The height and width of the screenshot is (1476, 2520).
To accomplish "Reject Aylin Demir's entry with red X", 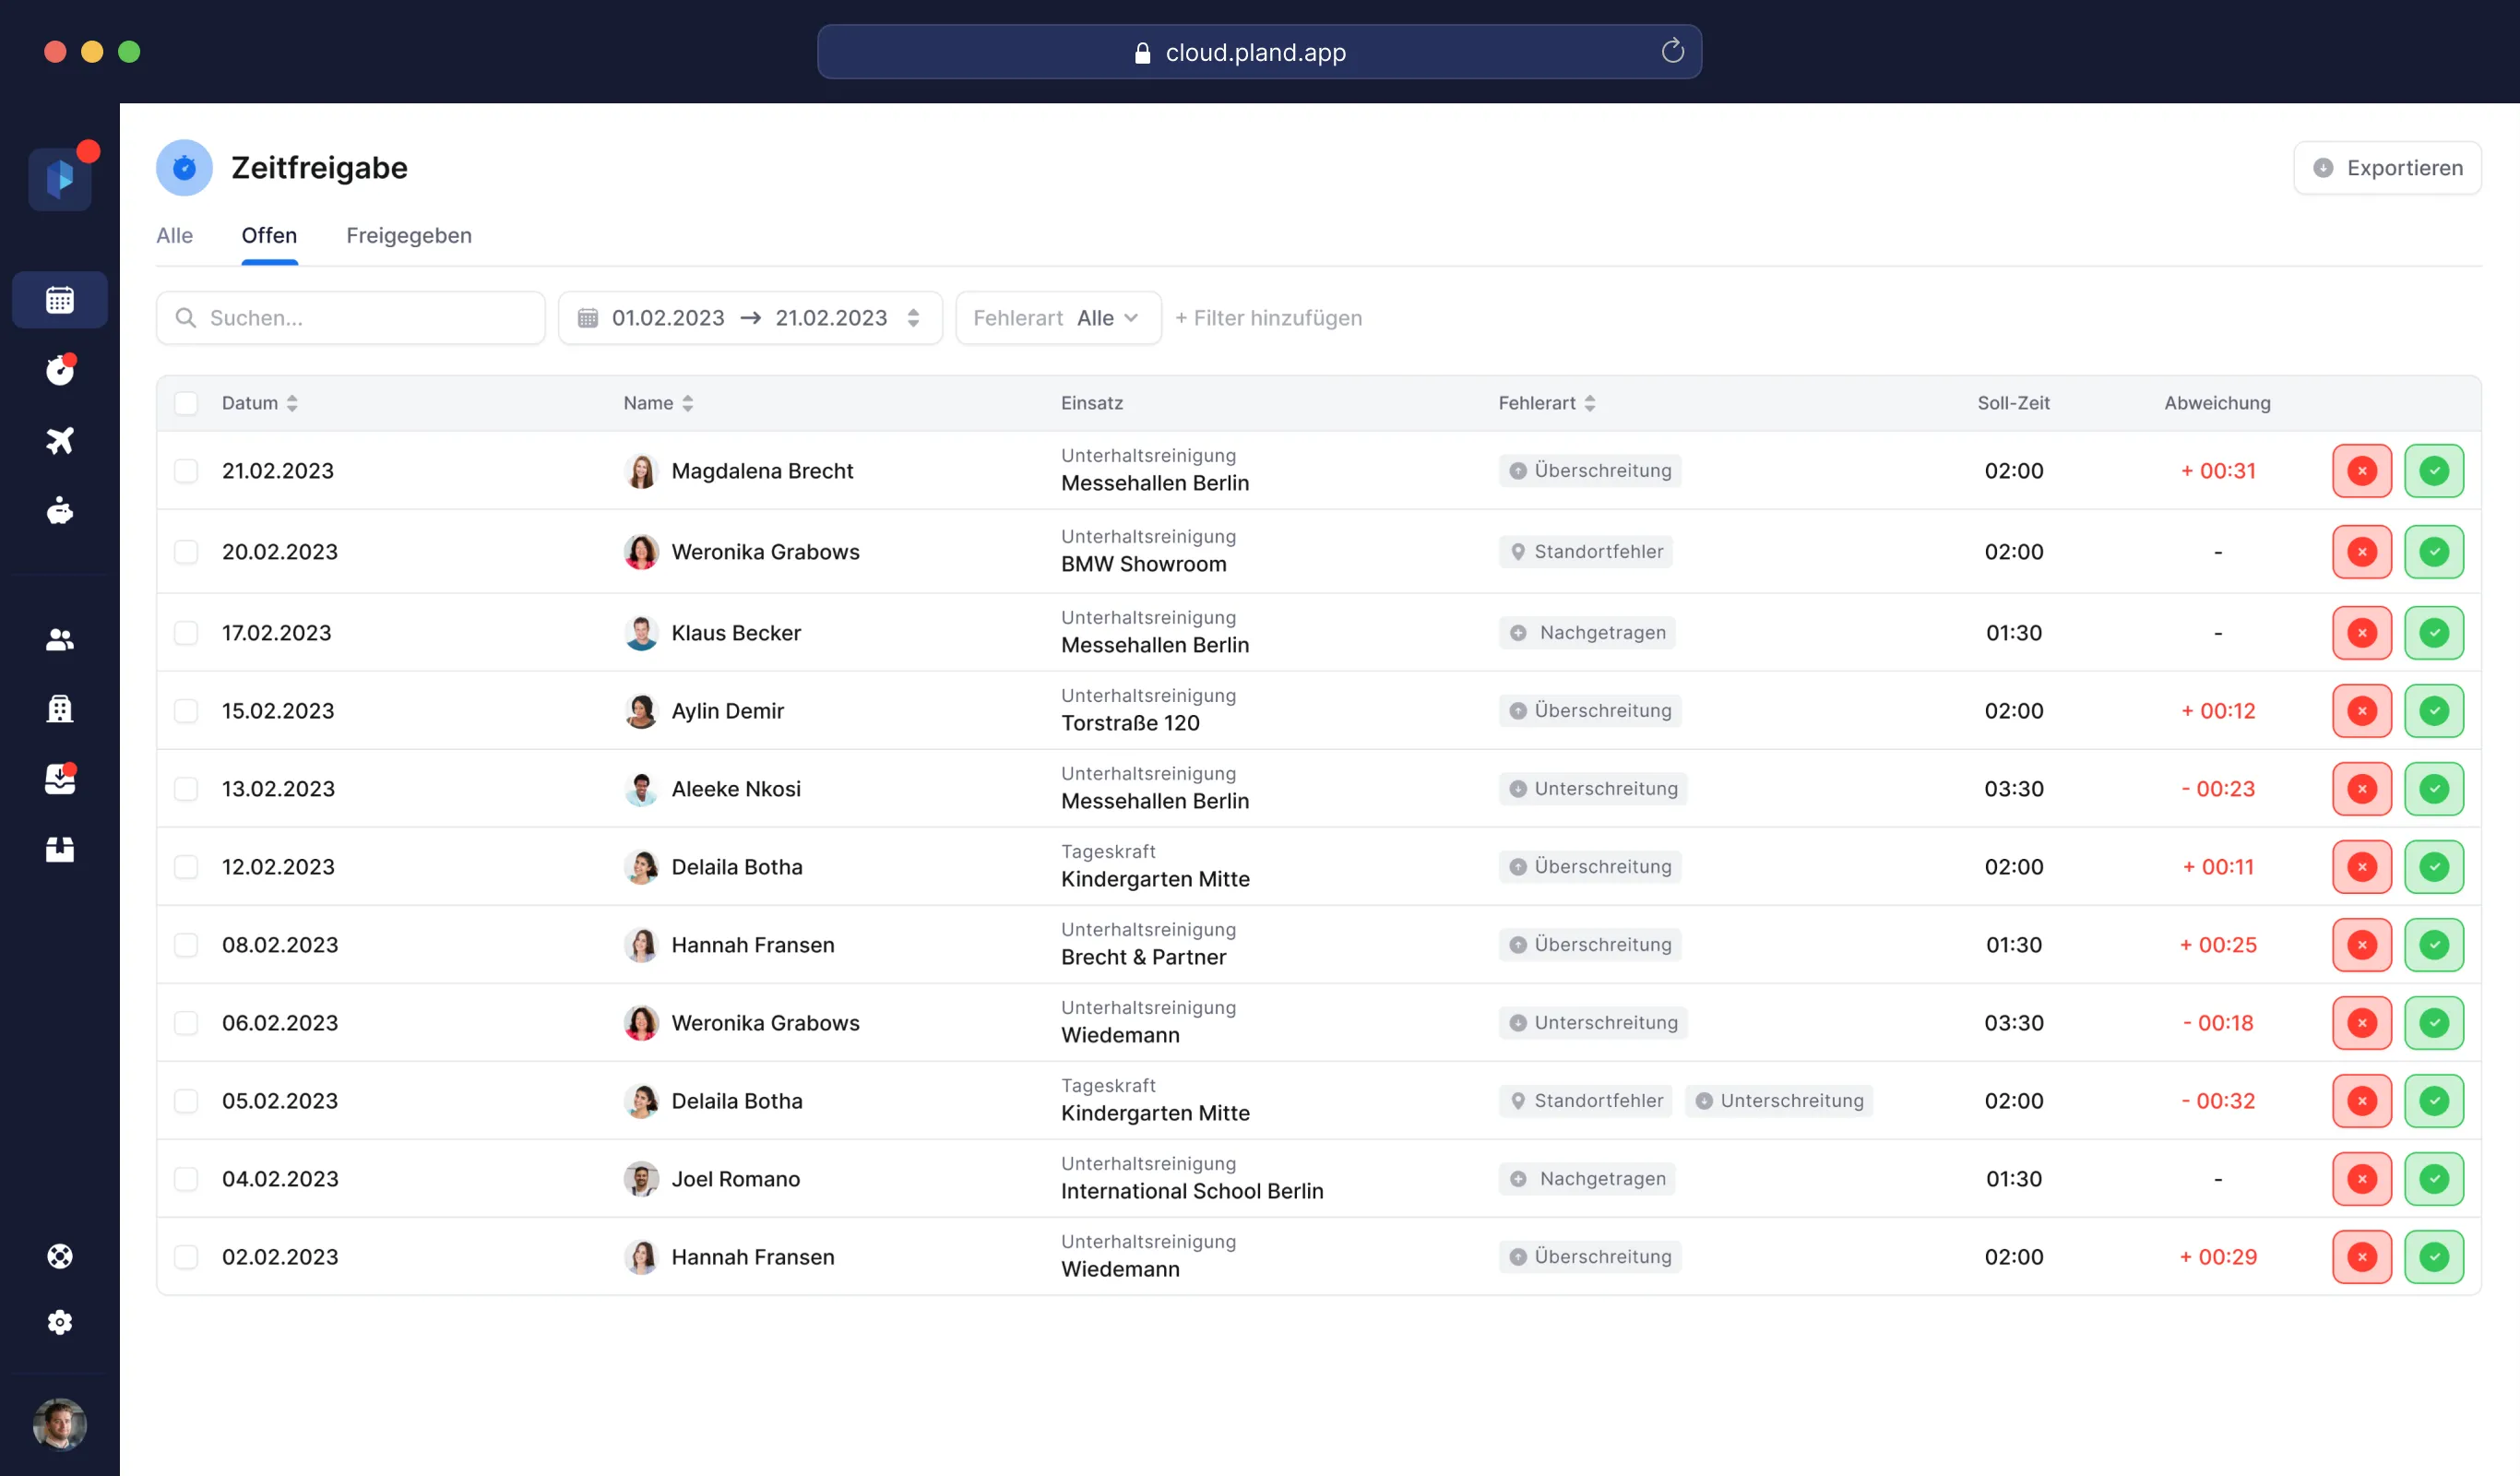I will [2362, 711].
